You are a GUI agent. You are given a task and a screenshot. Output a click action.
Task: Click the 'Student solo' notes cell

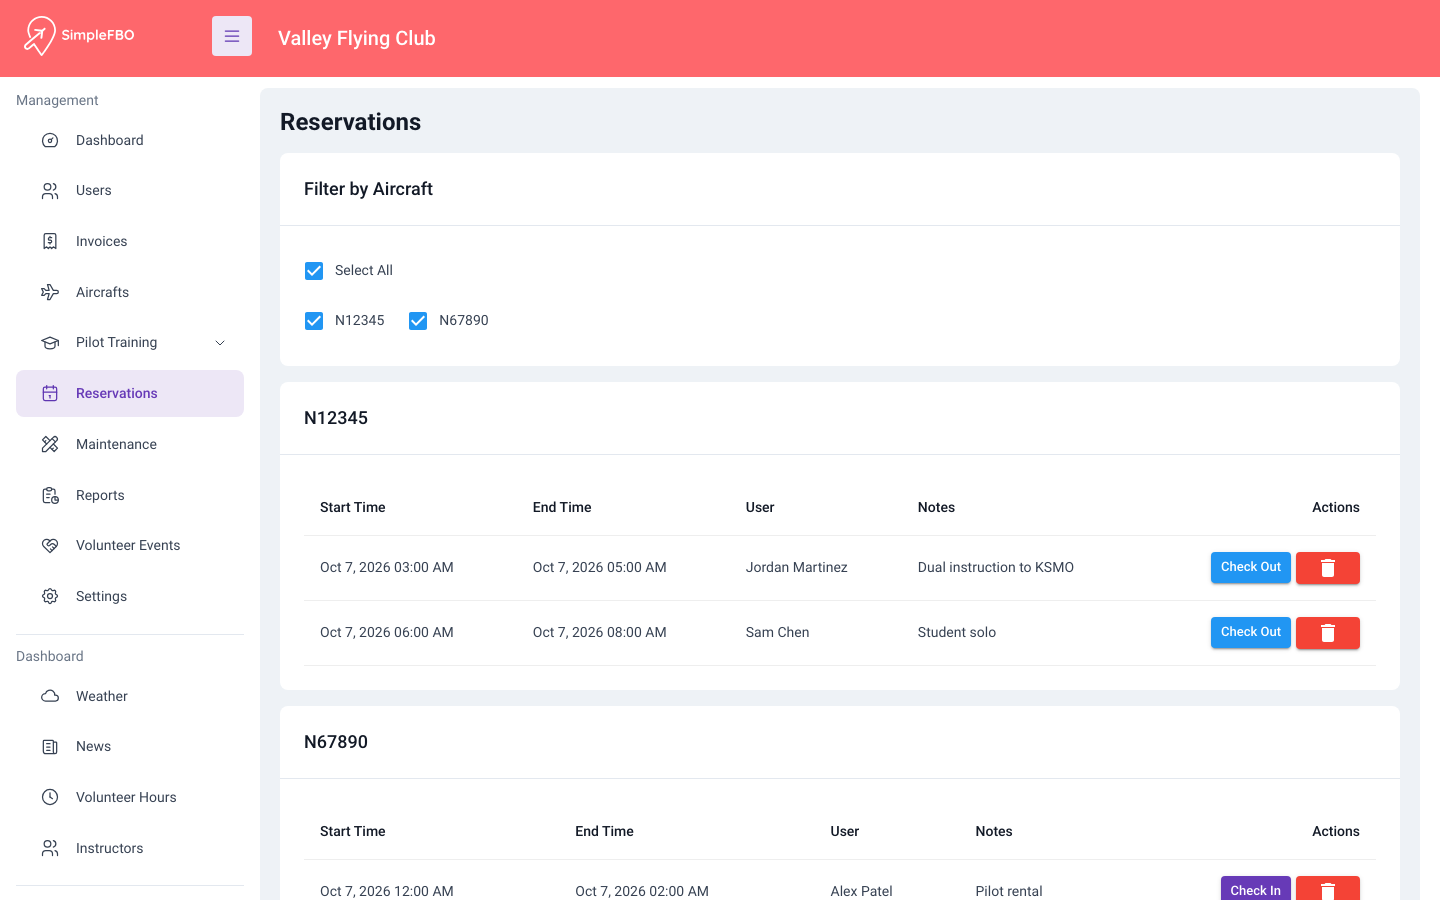[x=957, y=632]
